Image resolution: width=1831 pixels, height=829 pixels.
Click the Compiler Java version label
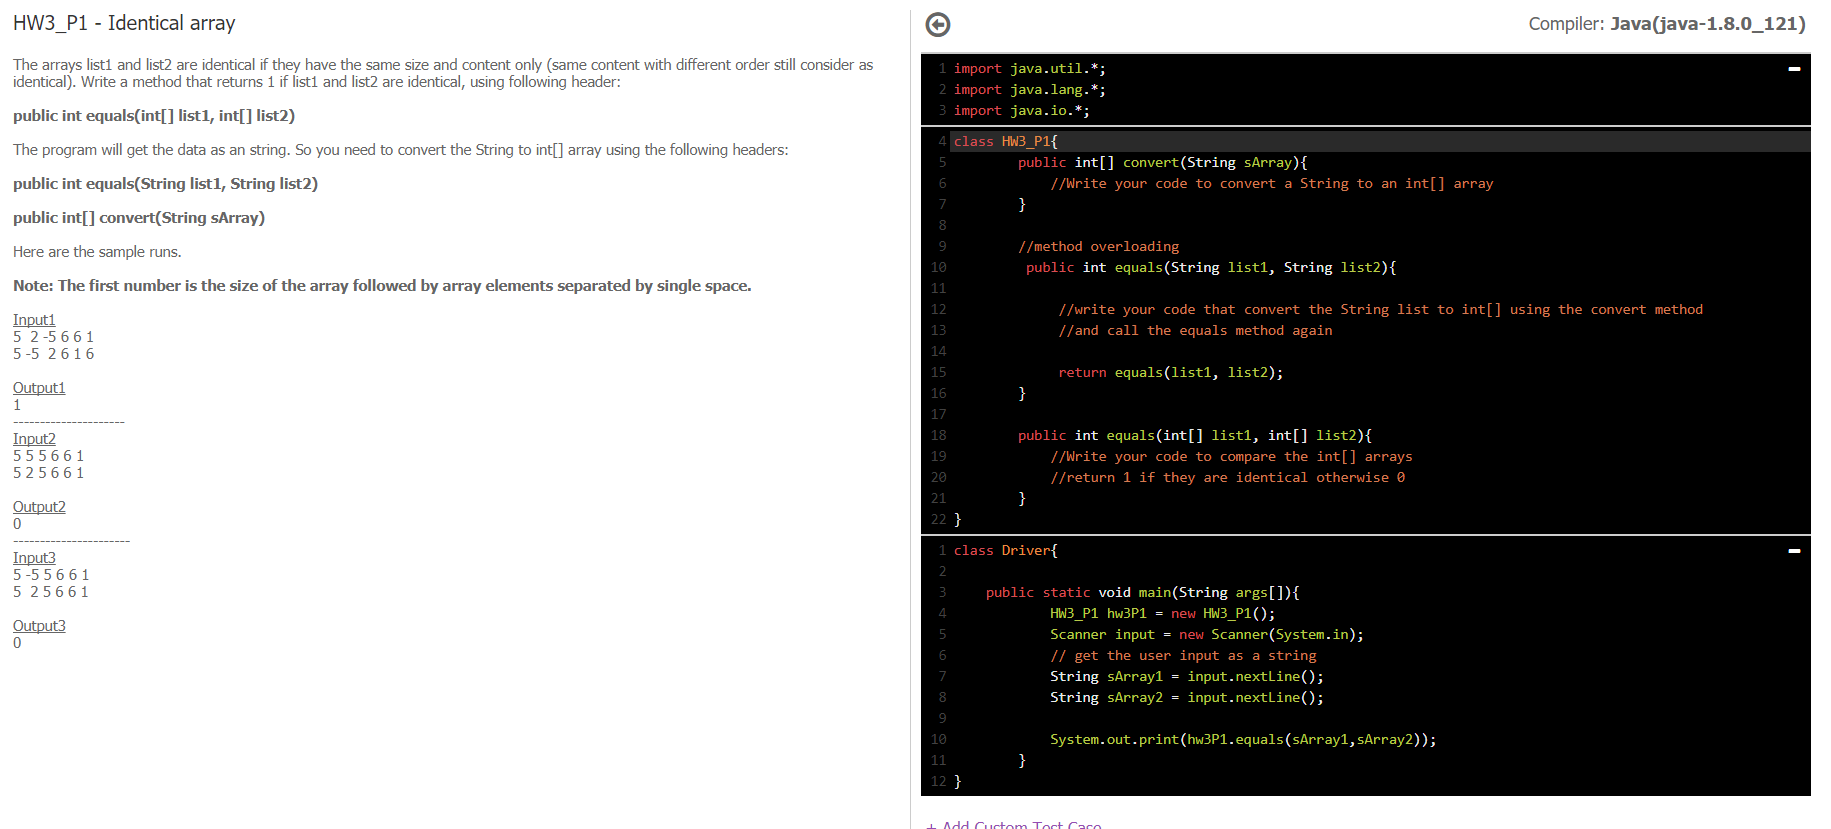[x=1666, y=23]
